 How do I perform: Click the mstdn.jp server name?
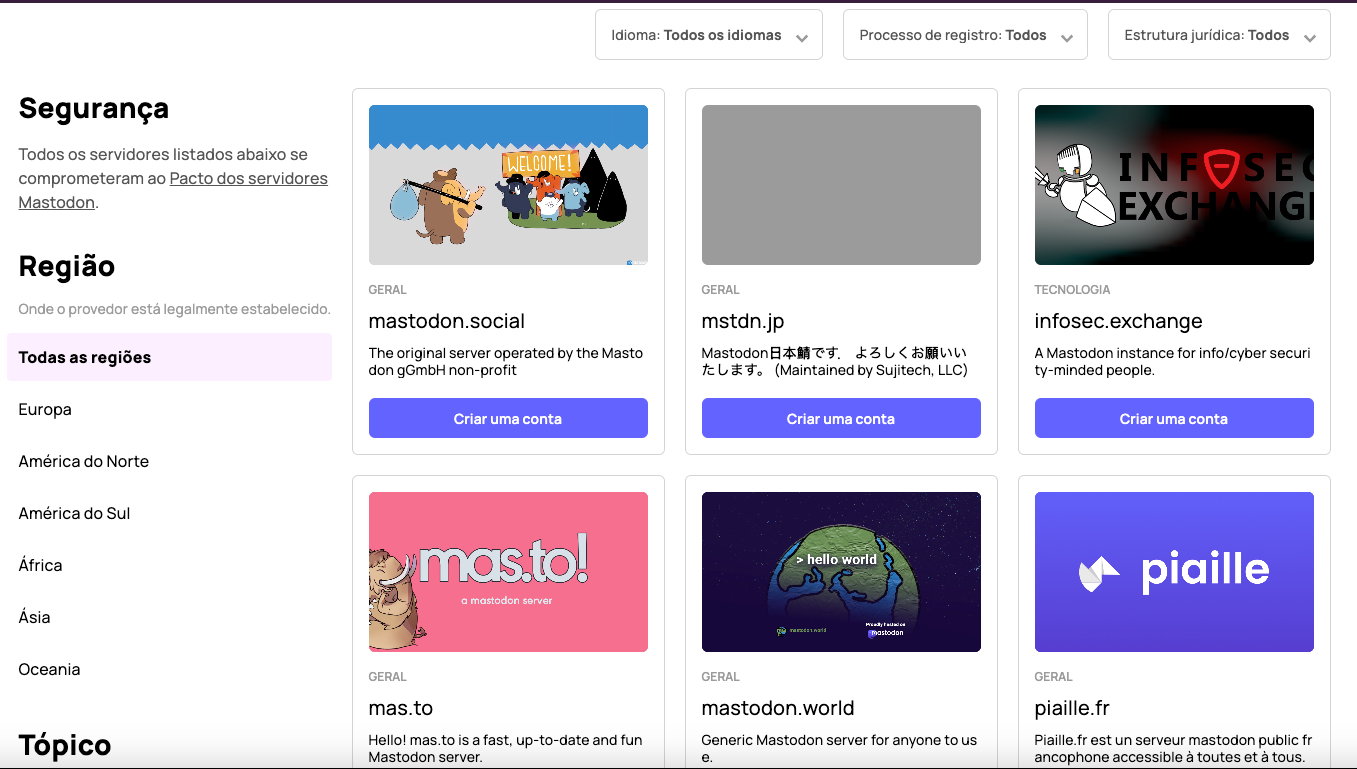point(743,321)
